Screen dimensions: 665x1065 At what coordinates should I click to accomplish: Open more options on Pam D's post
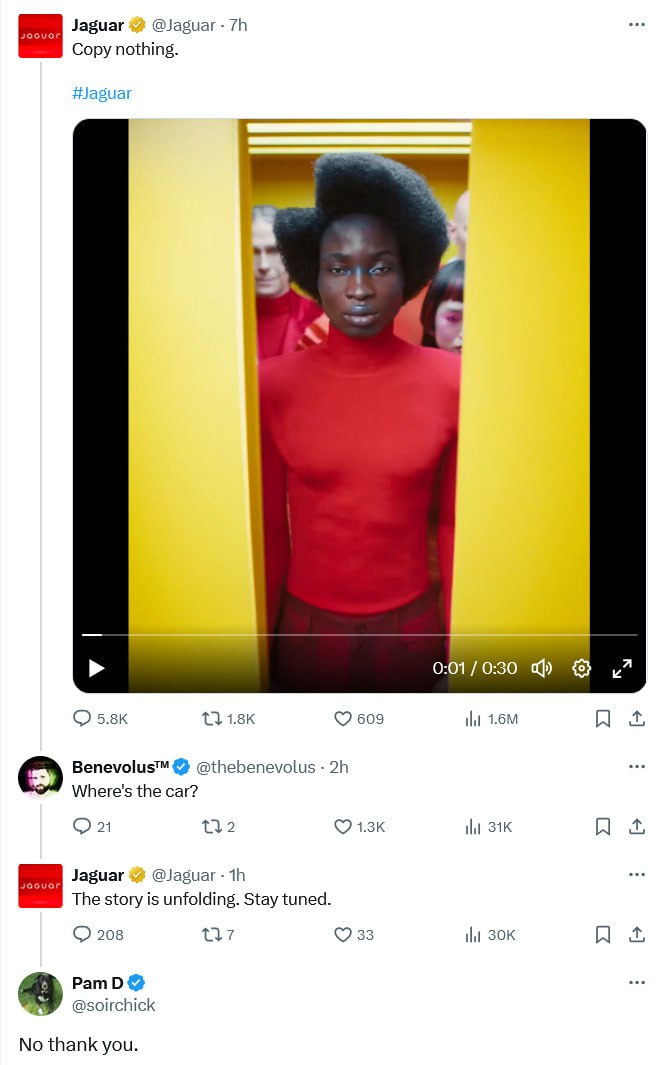pyautogui.click(x=636, y=982)
